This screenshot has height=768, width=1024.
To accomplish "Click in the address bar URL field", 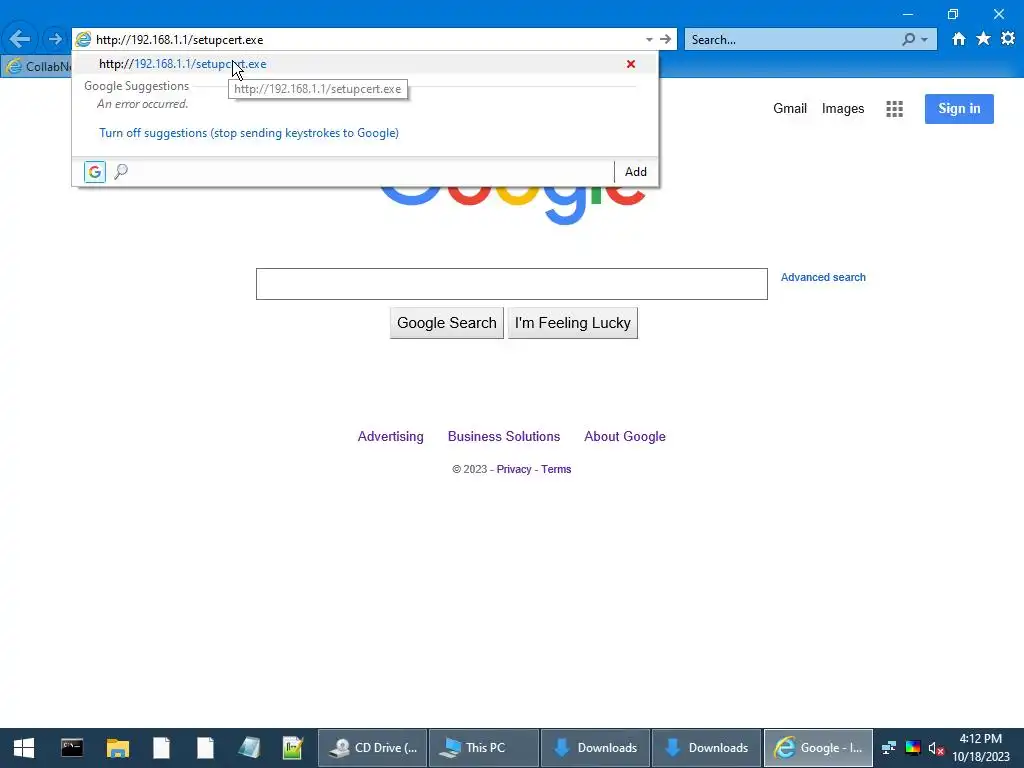I will coord(366,39).
